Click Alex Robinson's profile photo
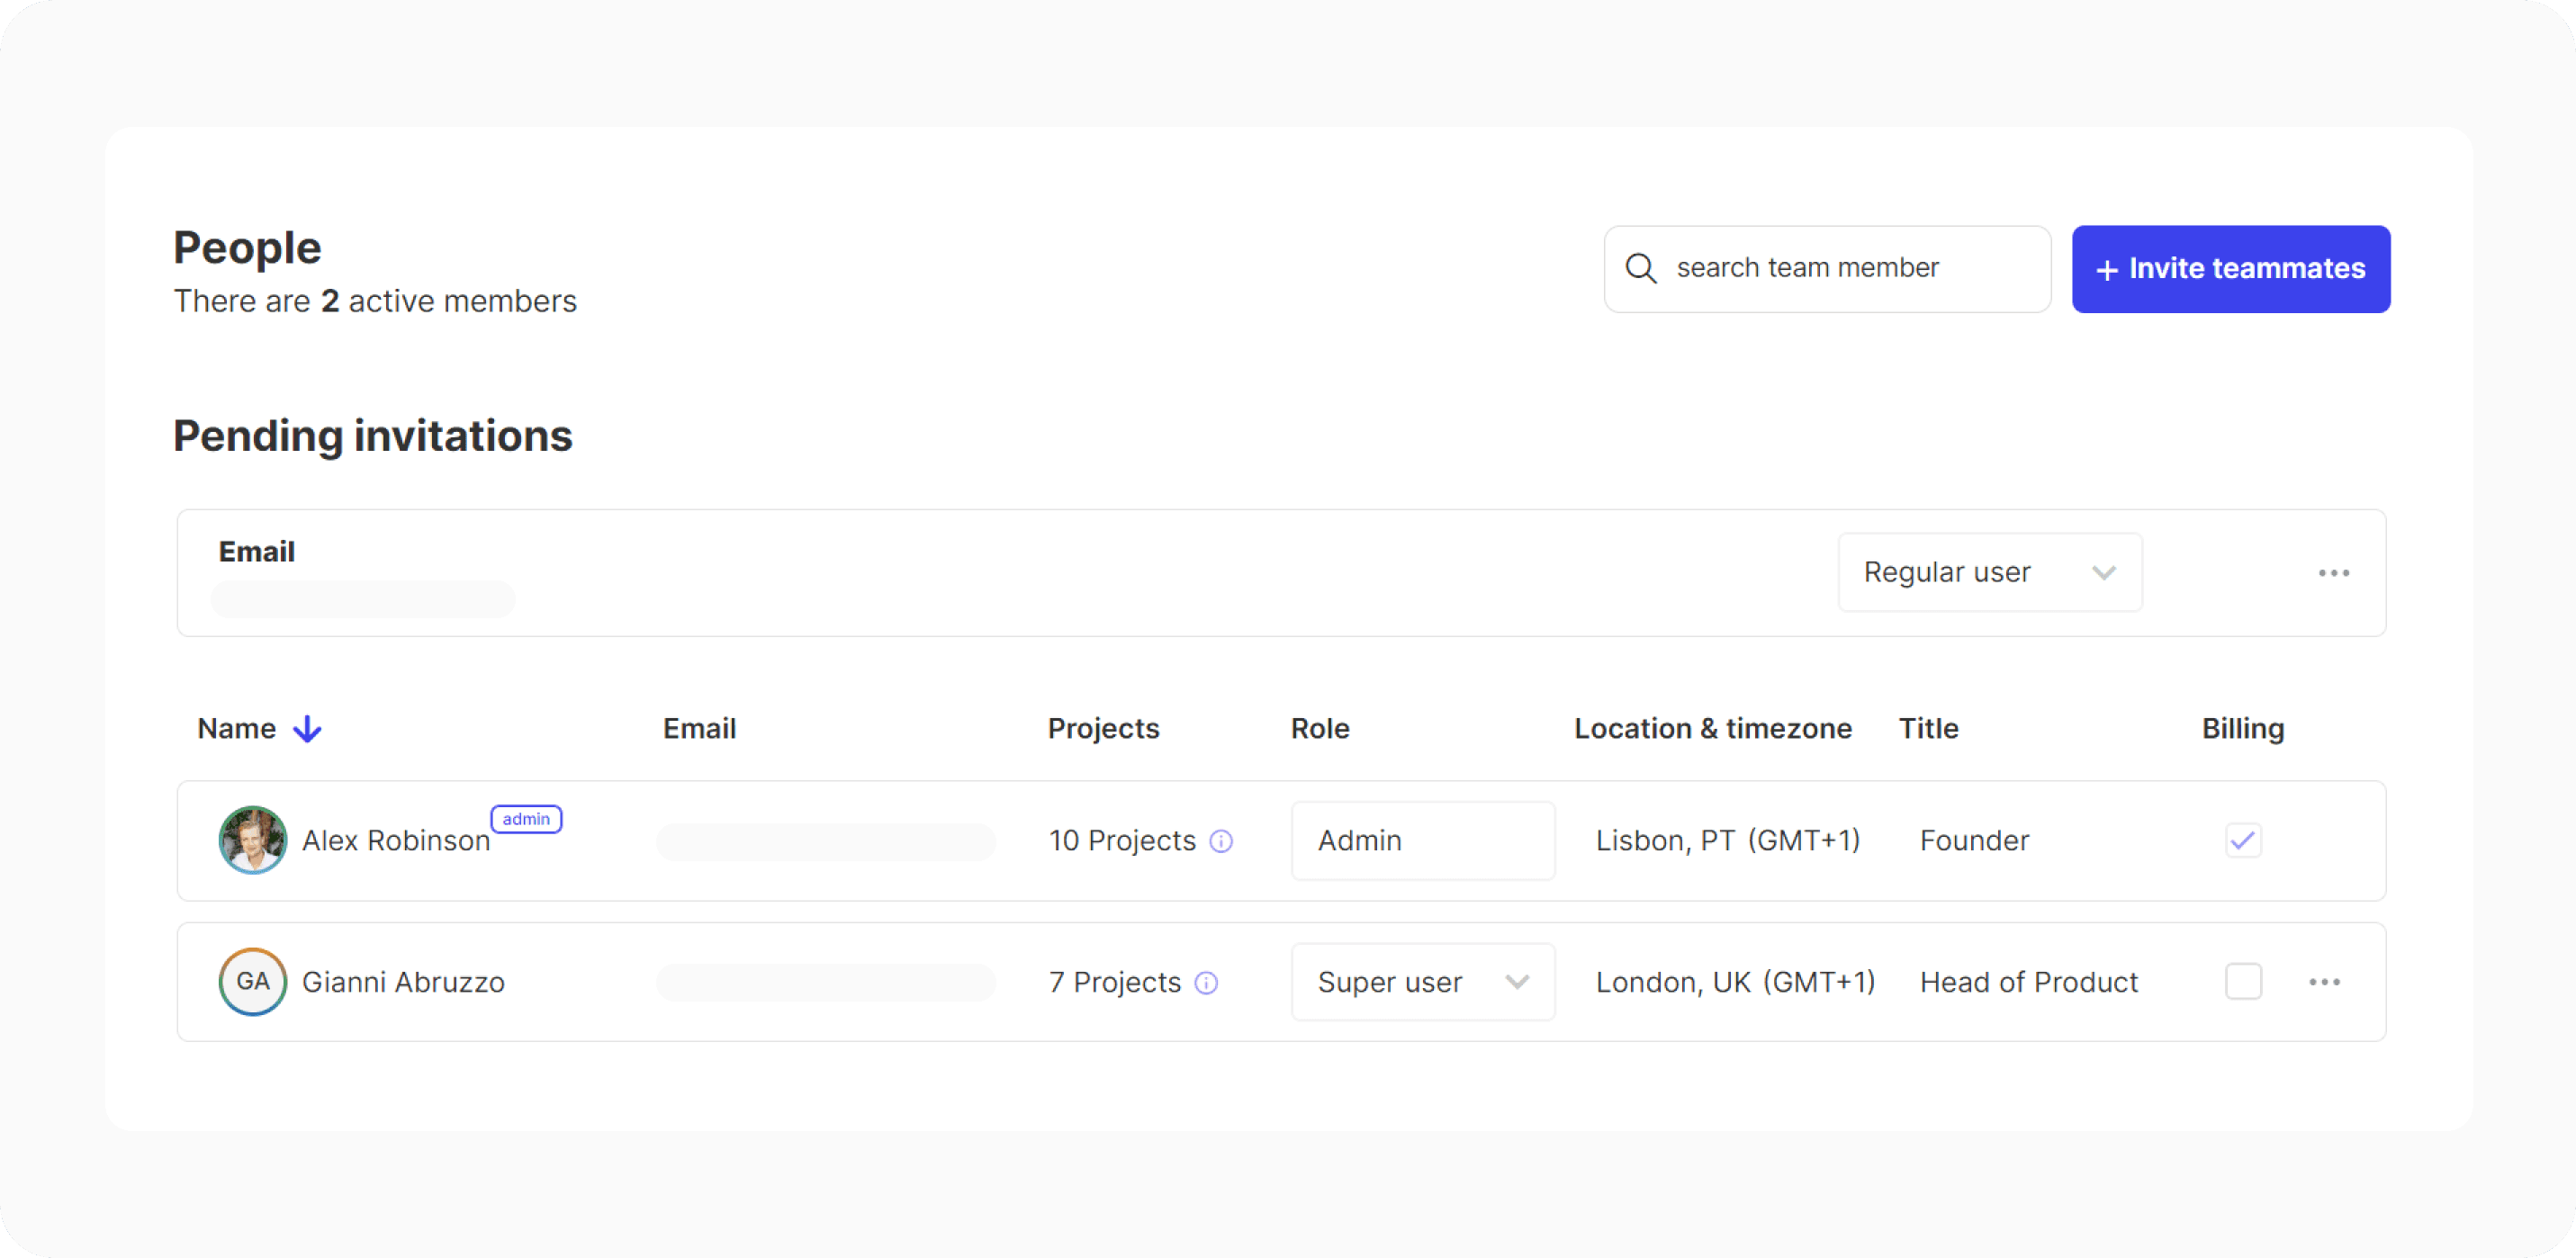 252,840
